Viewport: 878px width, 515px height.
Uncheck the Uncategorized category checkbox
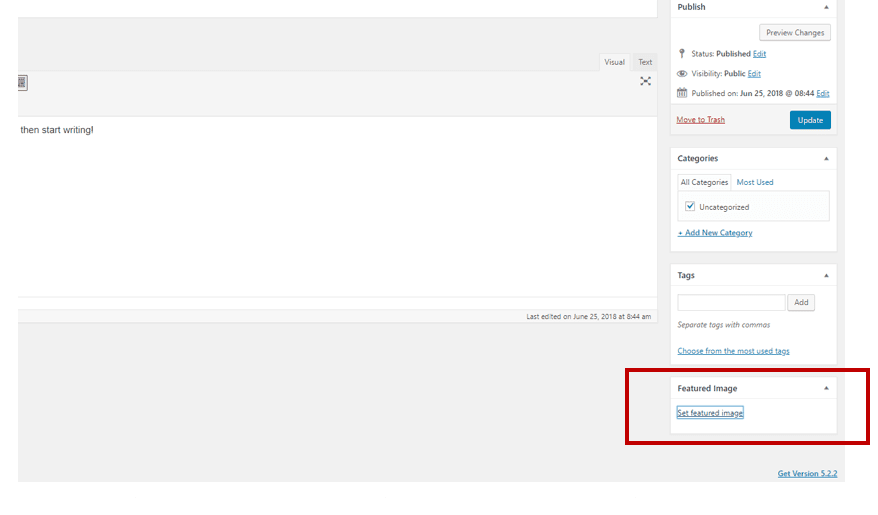(x=690, y=206)
